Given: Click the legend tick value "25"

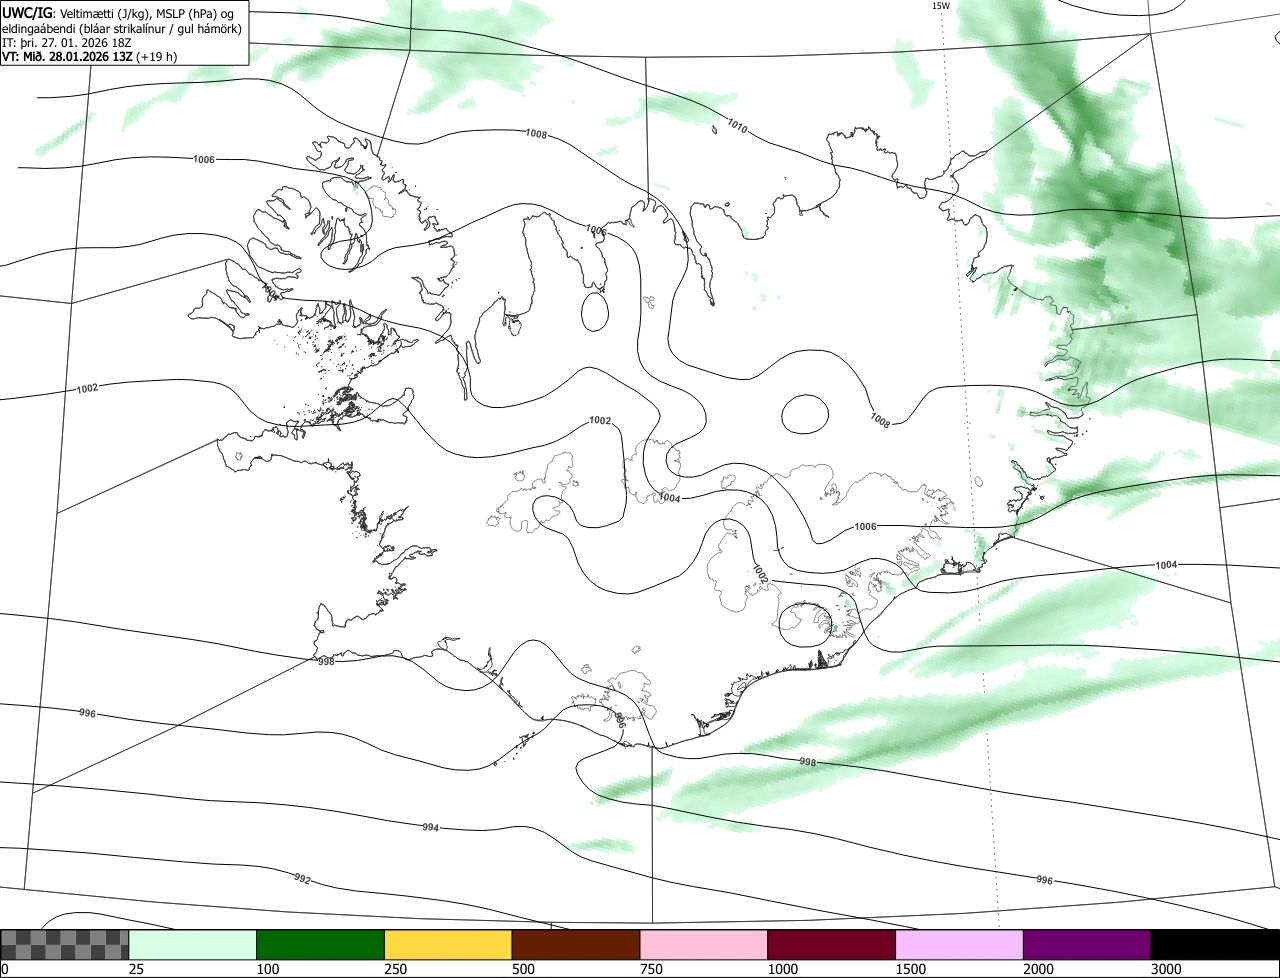Looking at the screenshot, I should 136,969.
